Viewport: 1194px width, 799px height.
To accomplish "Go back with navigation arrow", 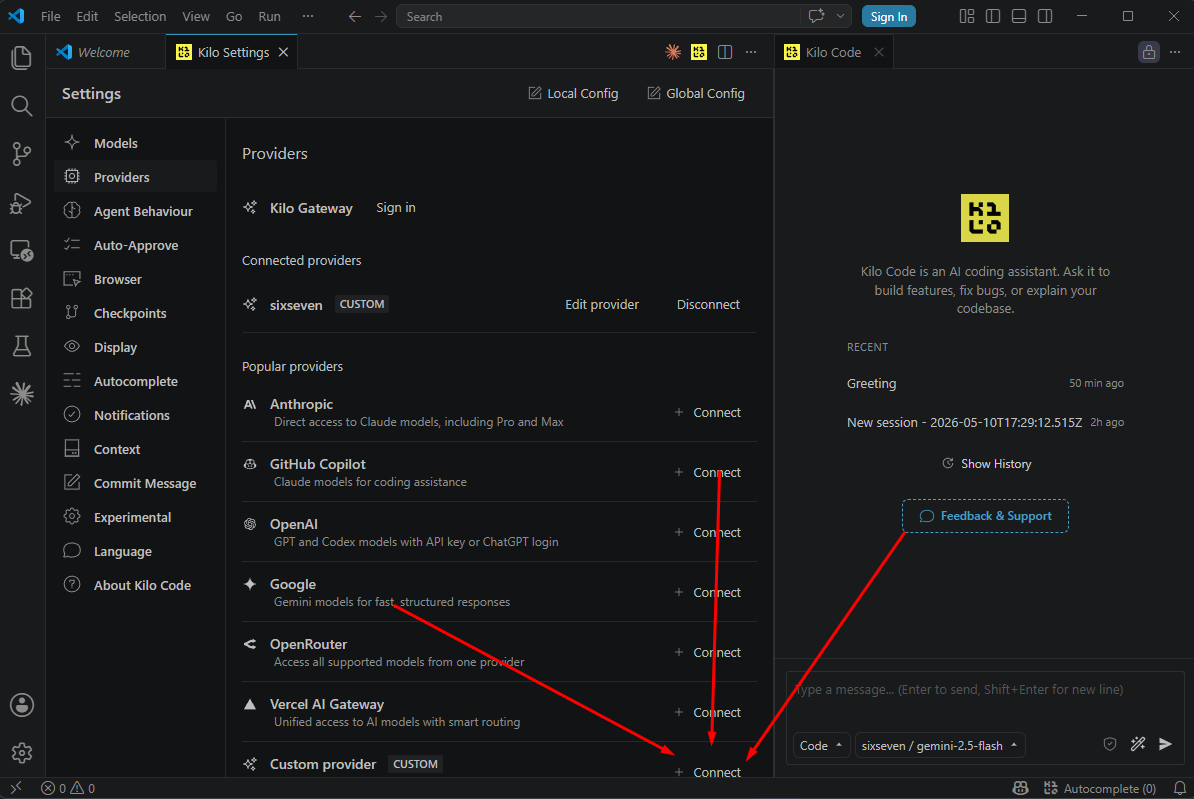I will coord(355,17).
